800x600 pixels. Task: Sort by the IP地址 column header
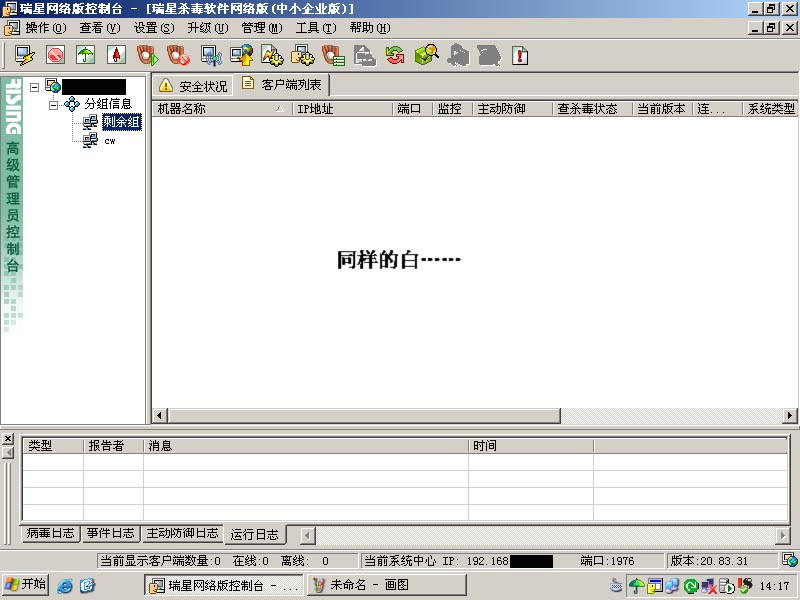point(342,109)
